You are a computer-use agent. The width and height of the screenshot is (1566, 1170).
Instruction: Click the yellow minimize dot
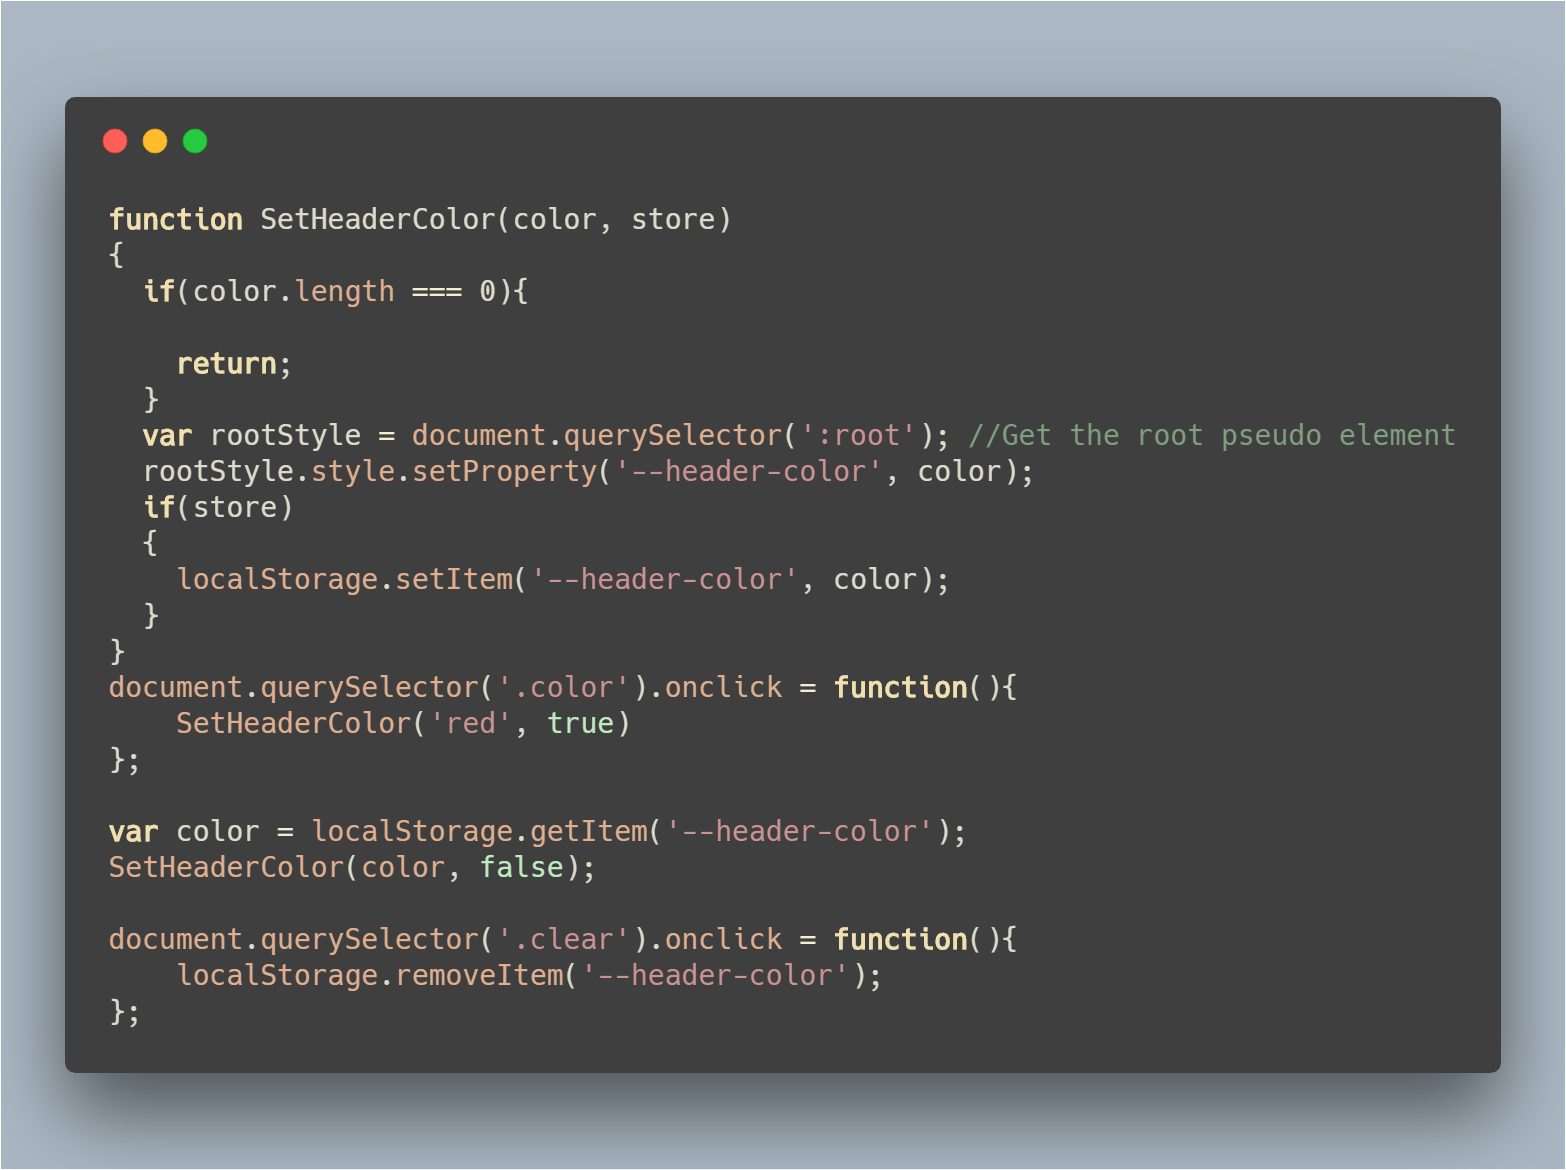155,141
